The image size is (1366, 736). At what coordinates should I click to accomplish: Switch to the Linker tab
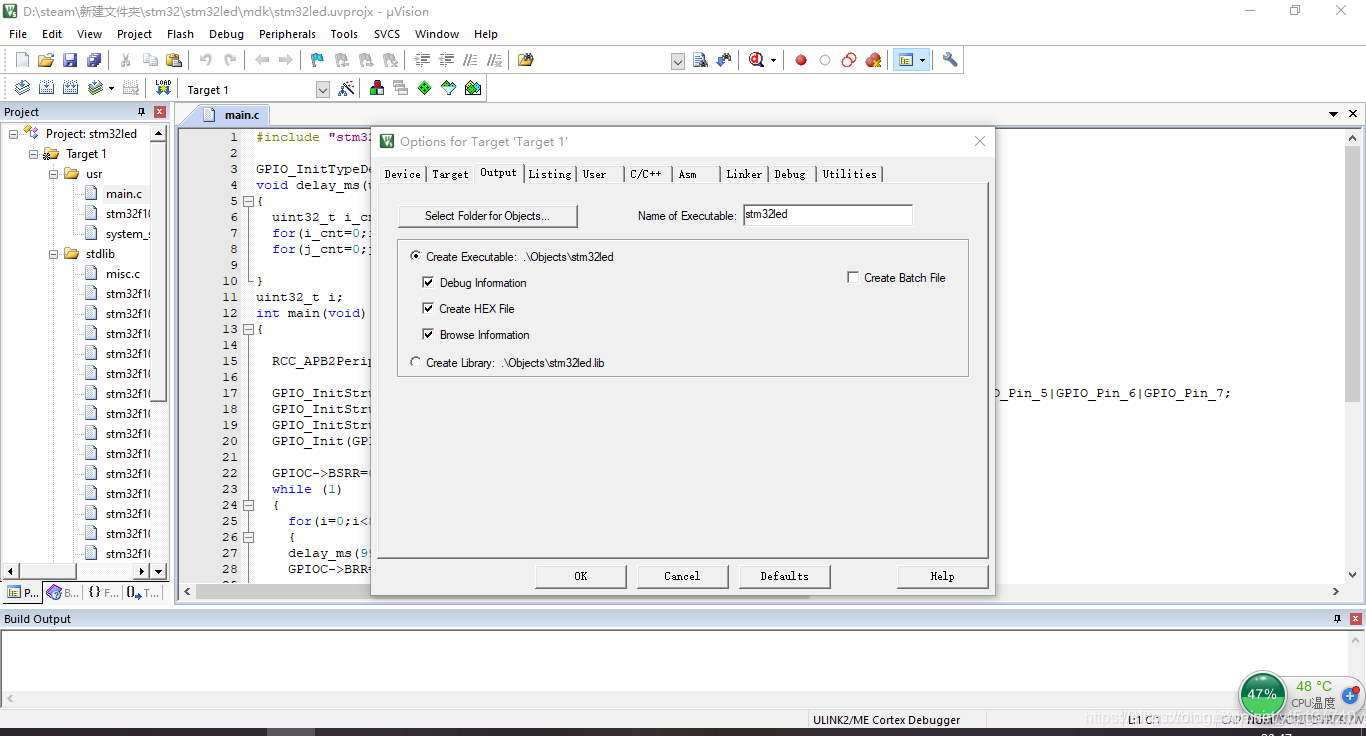point(744,174)
